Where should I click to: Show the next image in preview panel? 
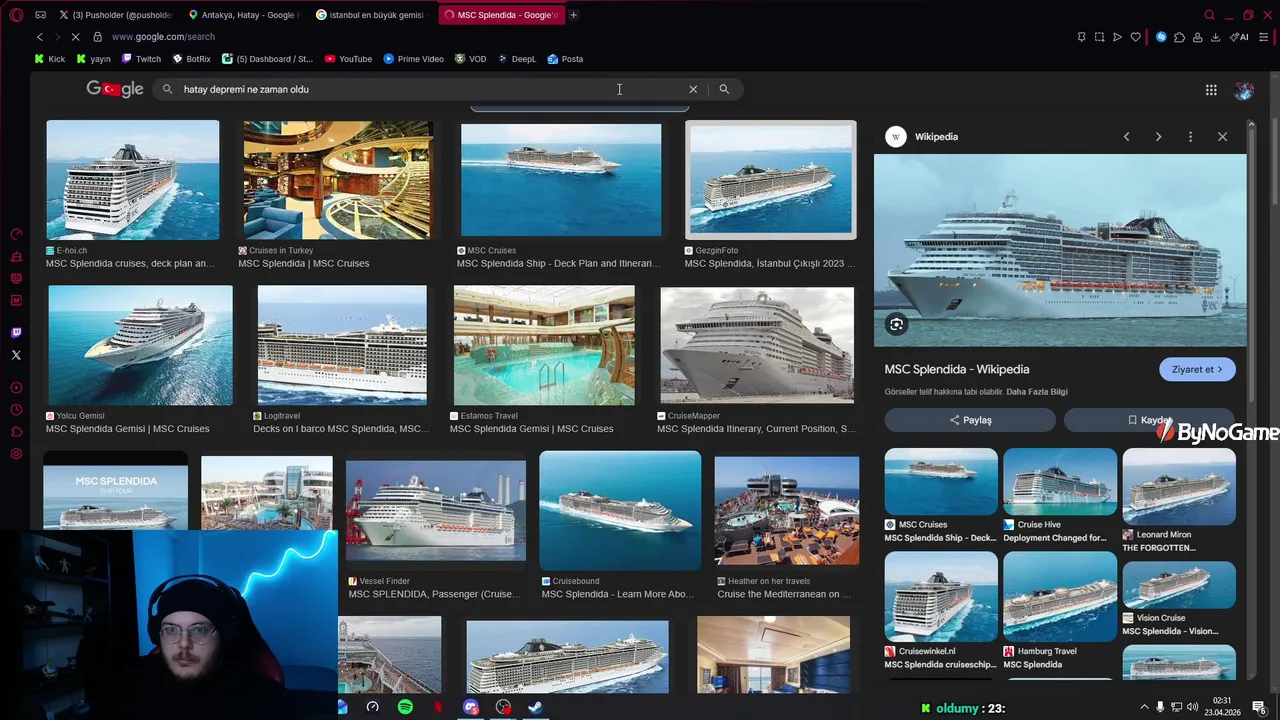1158,137
